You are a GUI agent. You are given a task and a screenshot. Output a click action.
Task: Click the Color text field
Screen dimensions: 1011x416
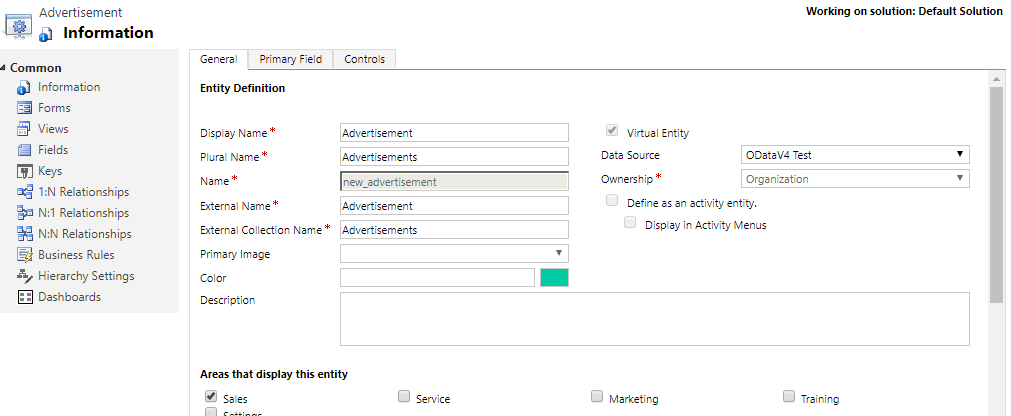point(437,277)
